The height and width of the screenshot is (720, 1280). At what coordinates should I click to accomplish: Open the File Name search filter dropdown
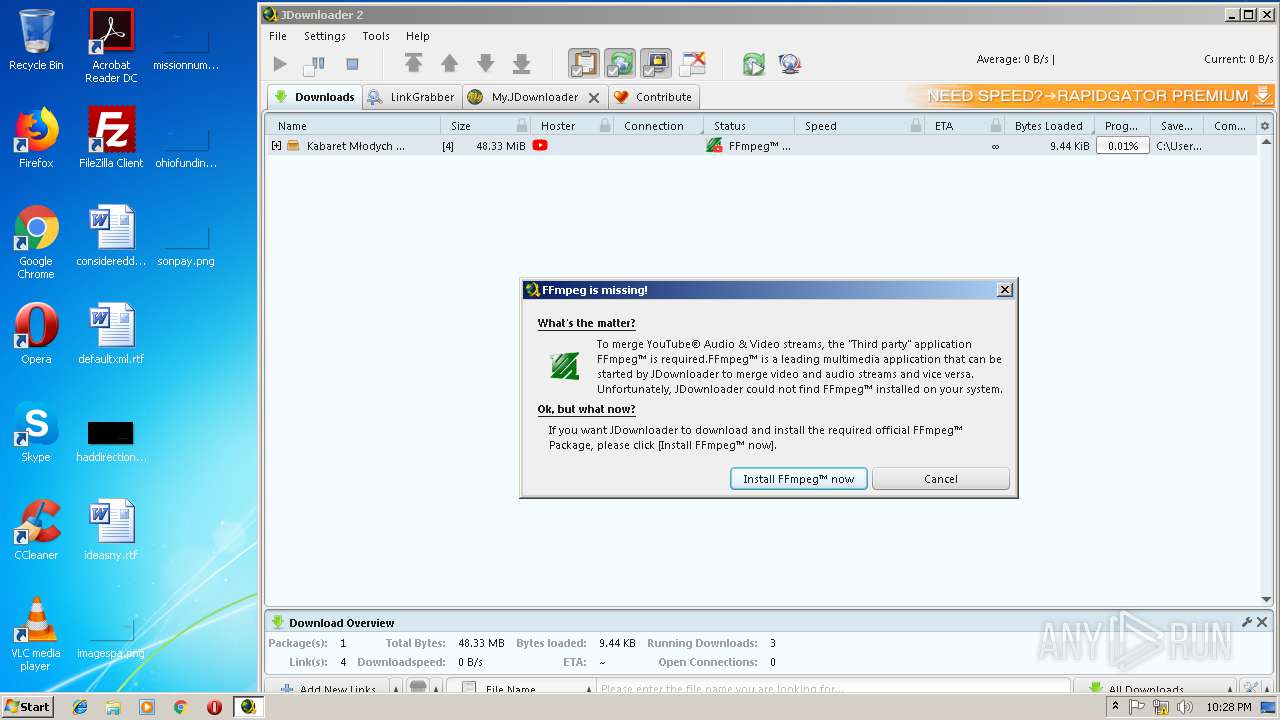coord(521,688)
